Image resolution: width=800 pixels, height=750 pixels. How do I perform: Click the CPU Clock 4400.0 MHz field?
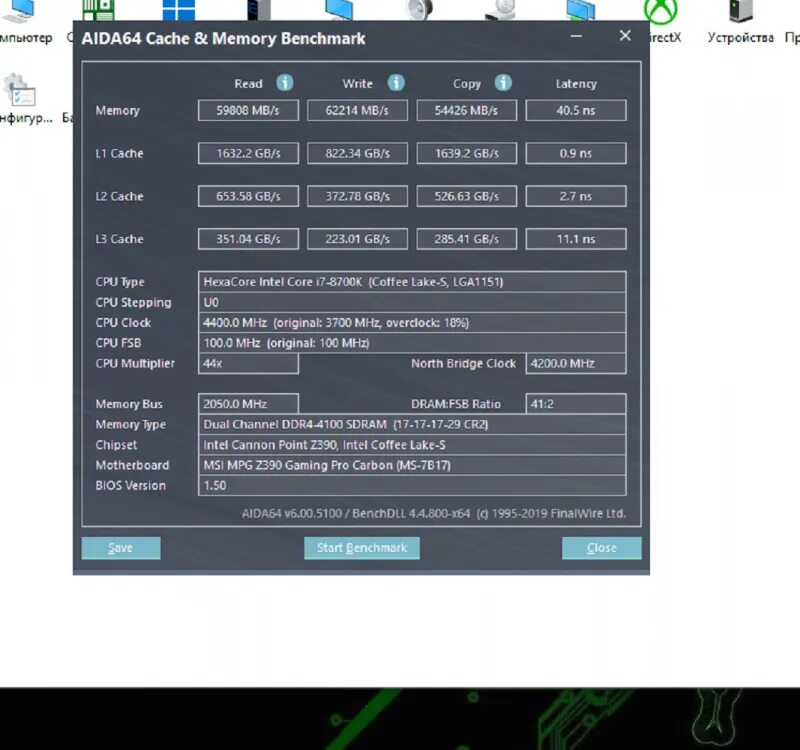(412, 322)
